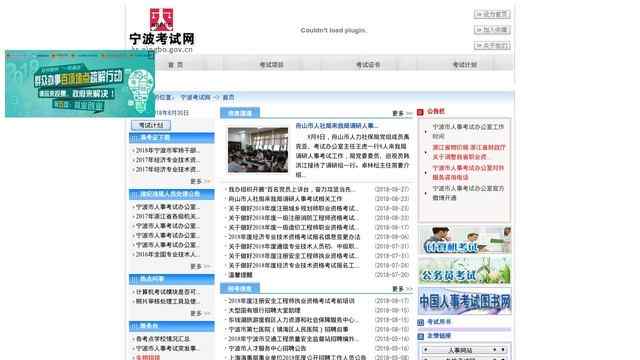Open the 舟山市人社局来我局调研人事 headline

(337, 126)
